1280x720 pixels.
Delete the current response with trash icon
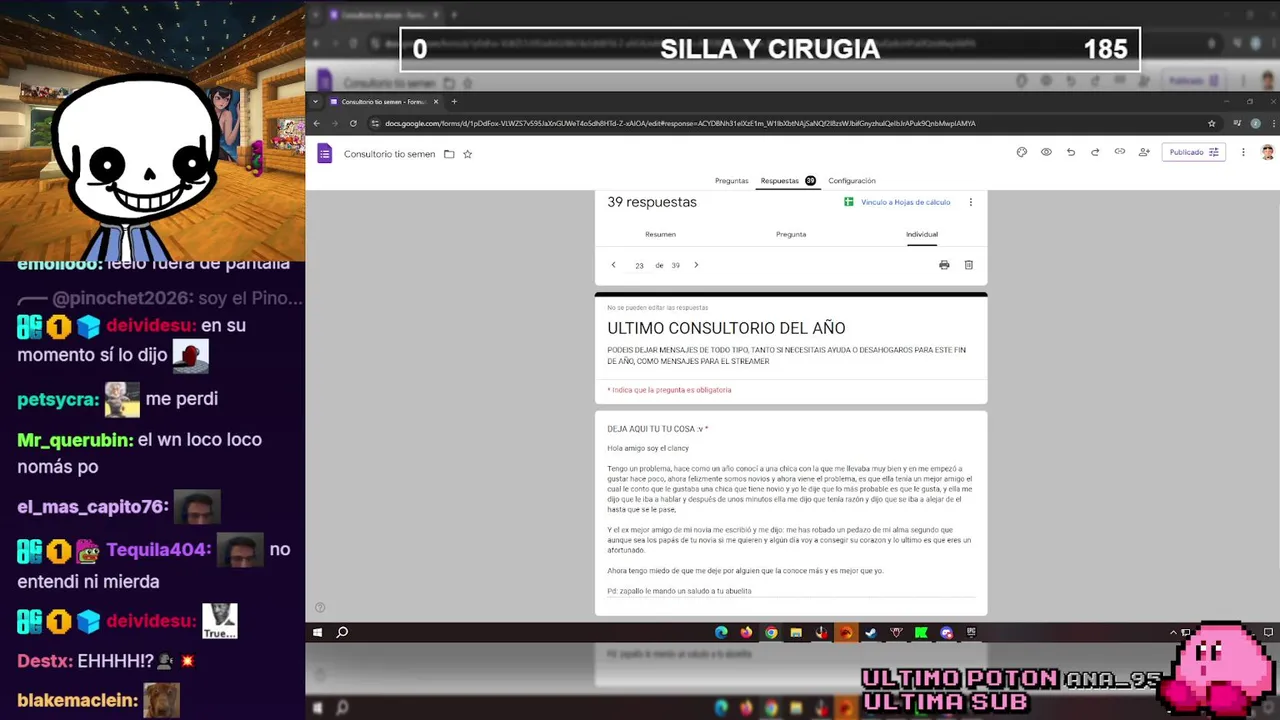coord(968,265)
